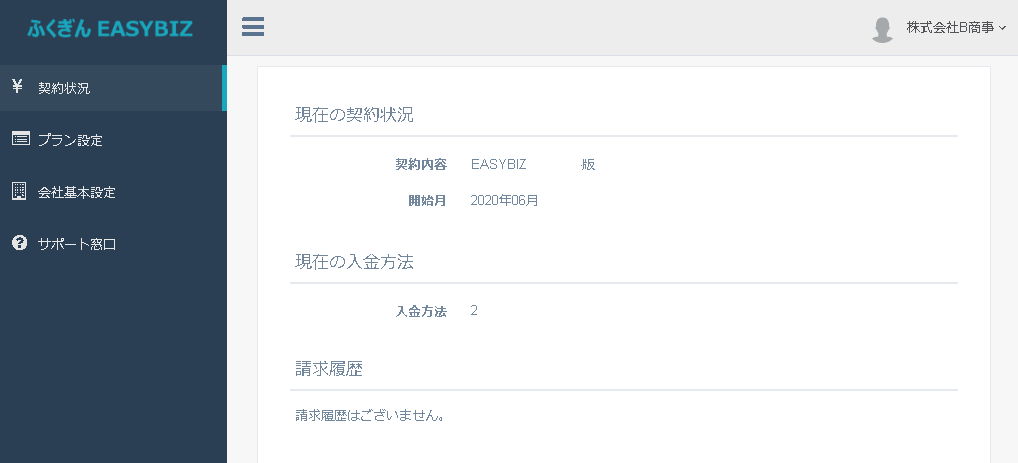Click the 請求履歴はございません message
1018x463 pixels.
(370, 415)
